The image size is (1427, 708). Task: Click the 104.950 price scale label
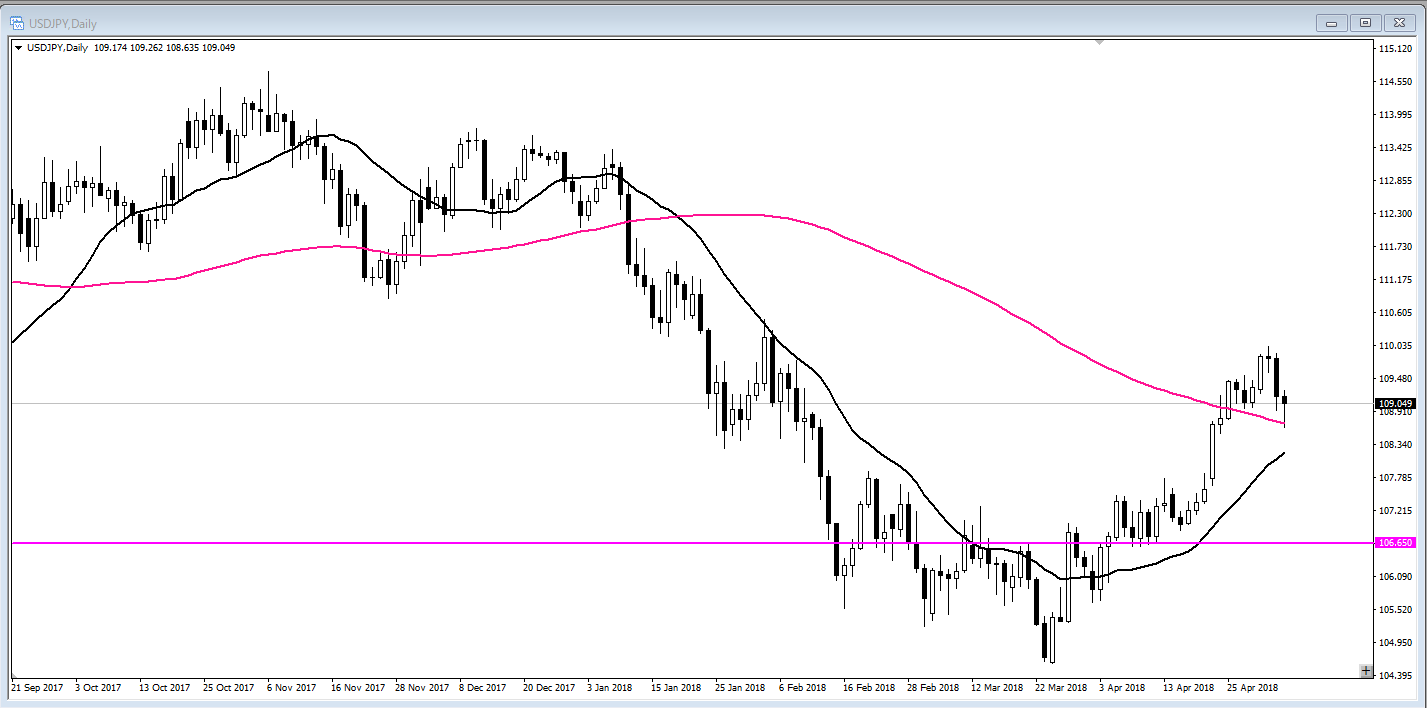click(1394, 642)
